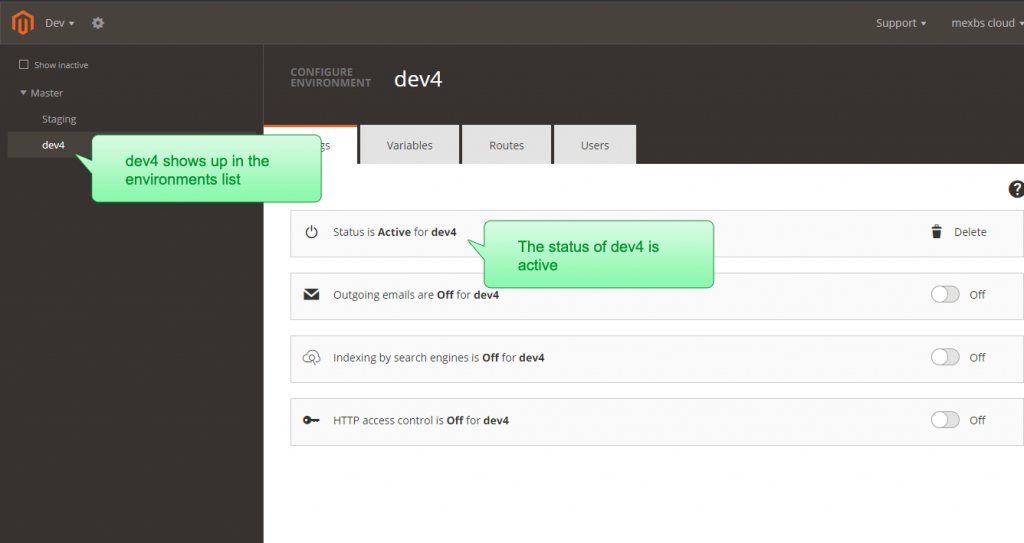Toggle HTTP access control switch
Image resolution: width=1024 pixels, height=543 pixels.
pos(945,420)
